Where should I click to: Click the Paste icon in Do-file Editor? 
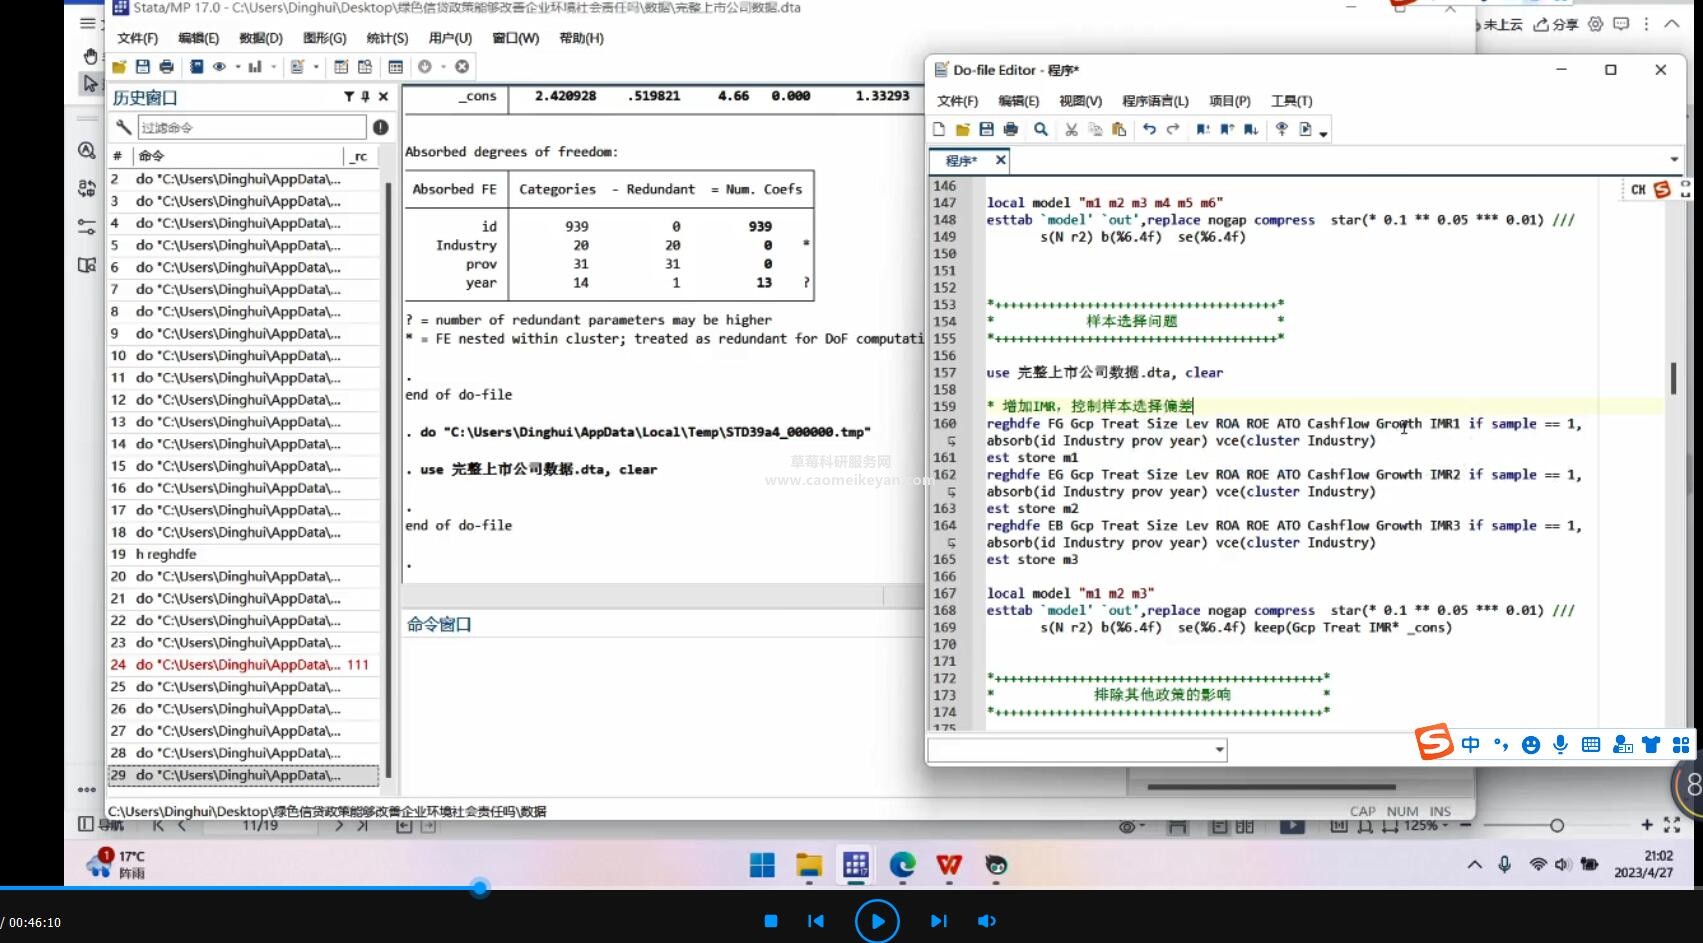(x=1119, y=129)
